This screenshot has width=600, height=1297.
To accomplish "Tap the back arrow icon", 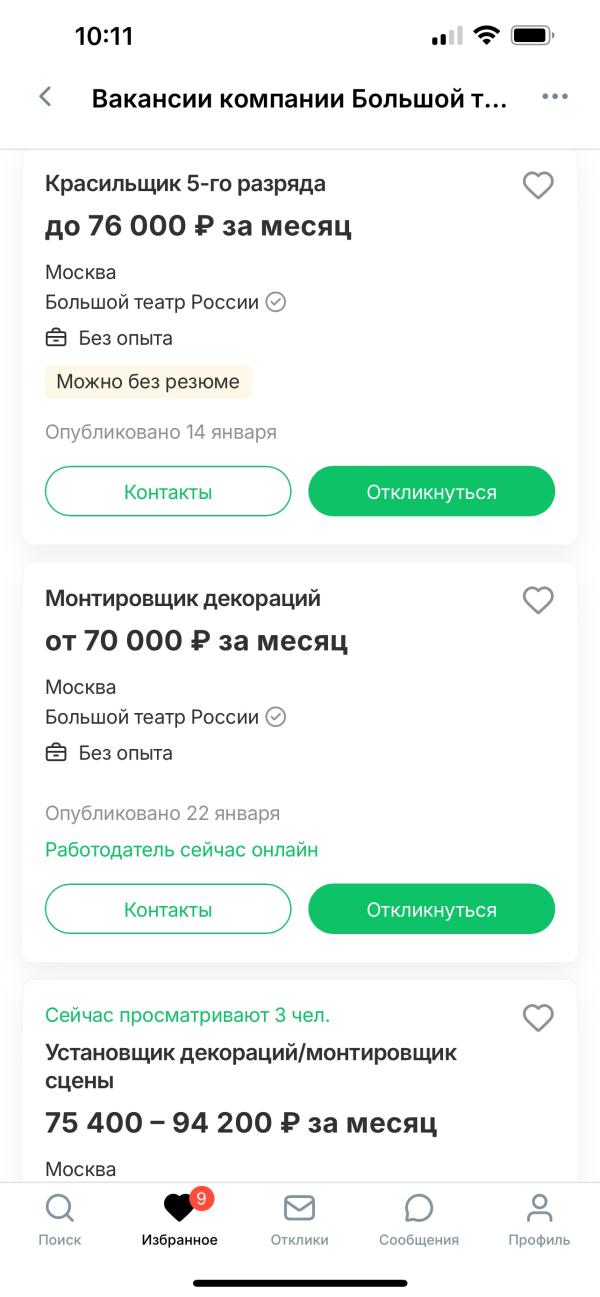I will (x=45, y=97).
